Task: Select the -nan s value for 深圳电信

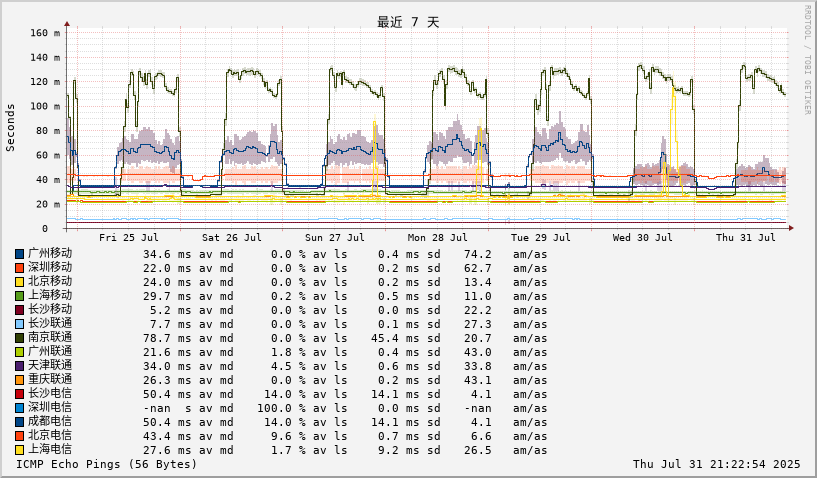Action: [167, 409]
